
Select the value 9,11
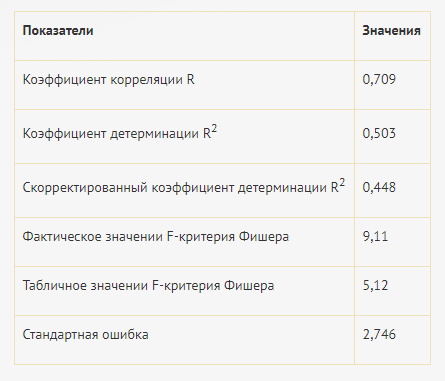[375, 236]
